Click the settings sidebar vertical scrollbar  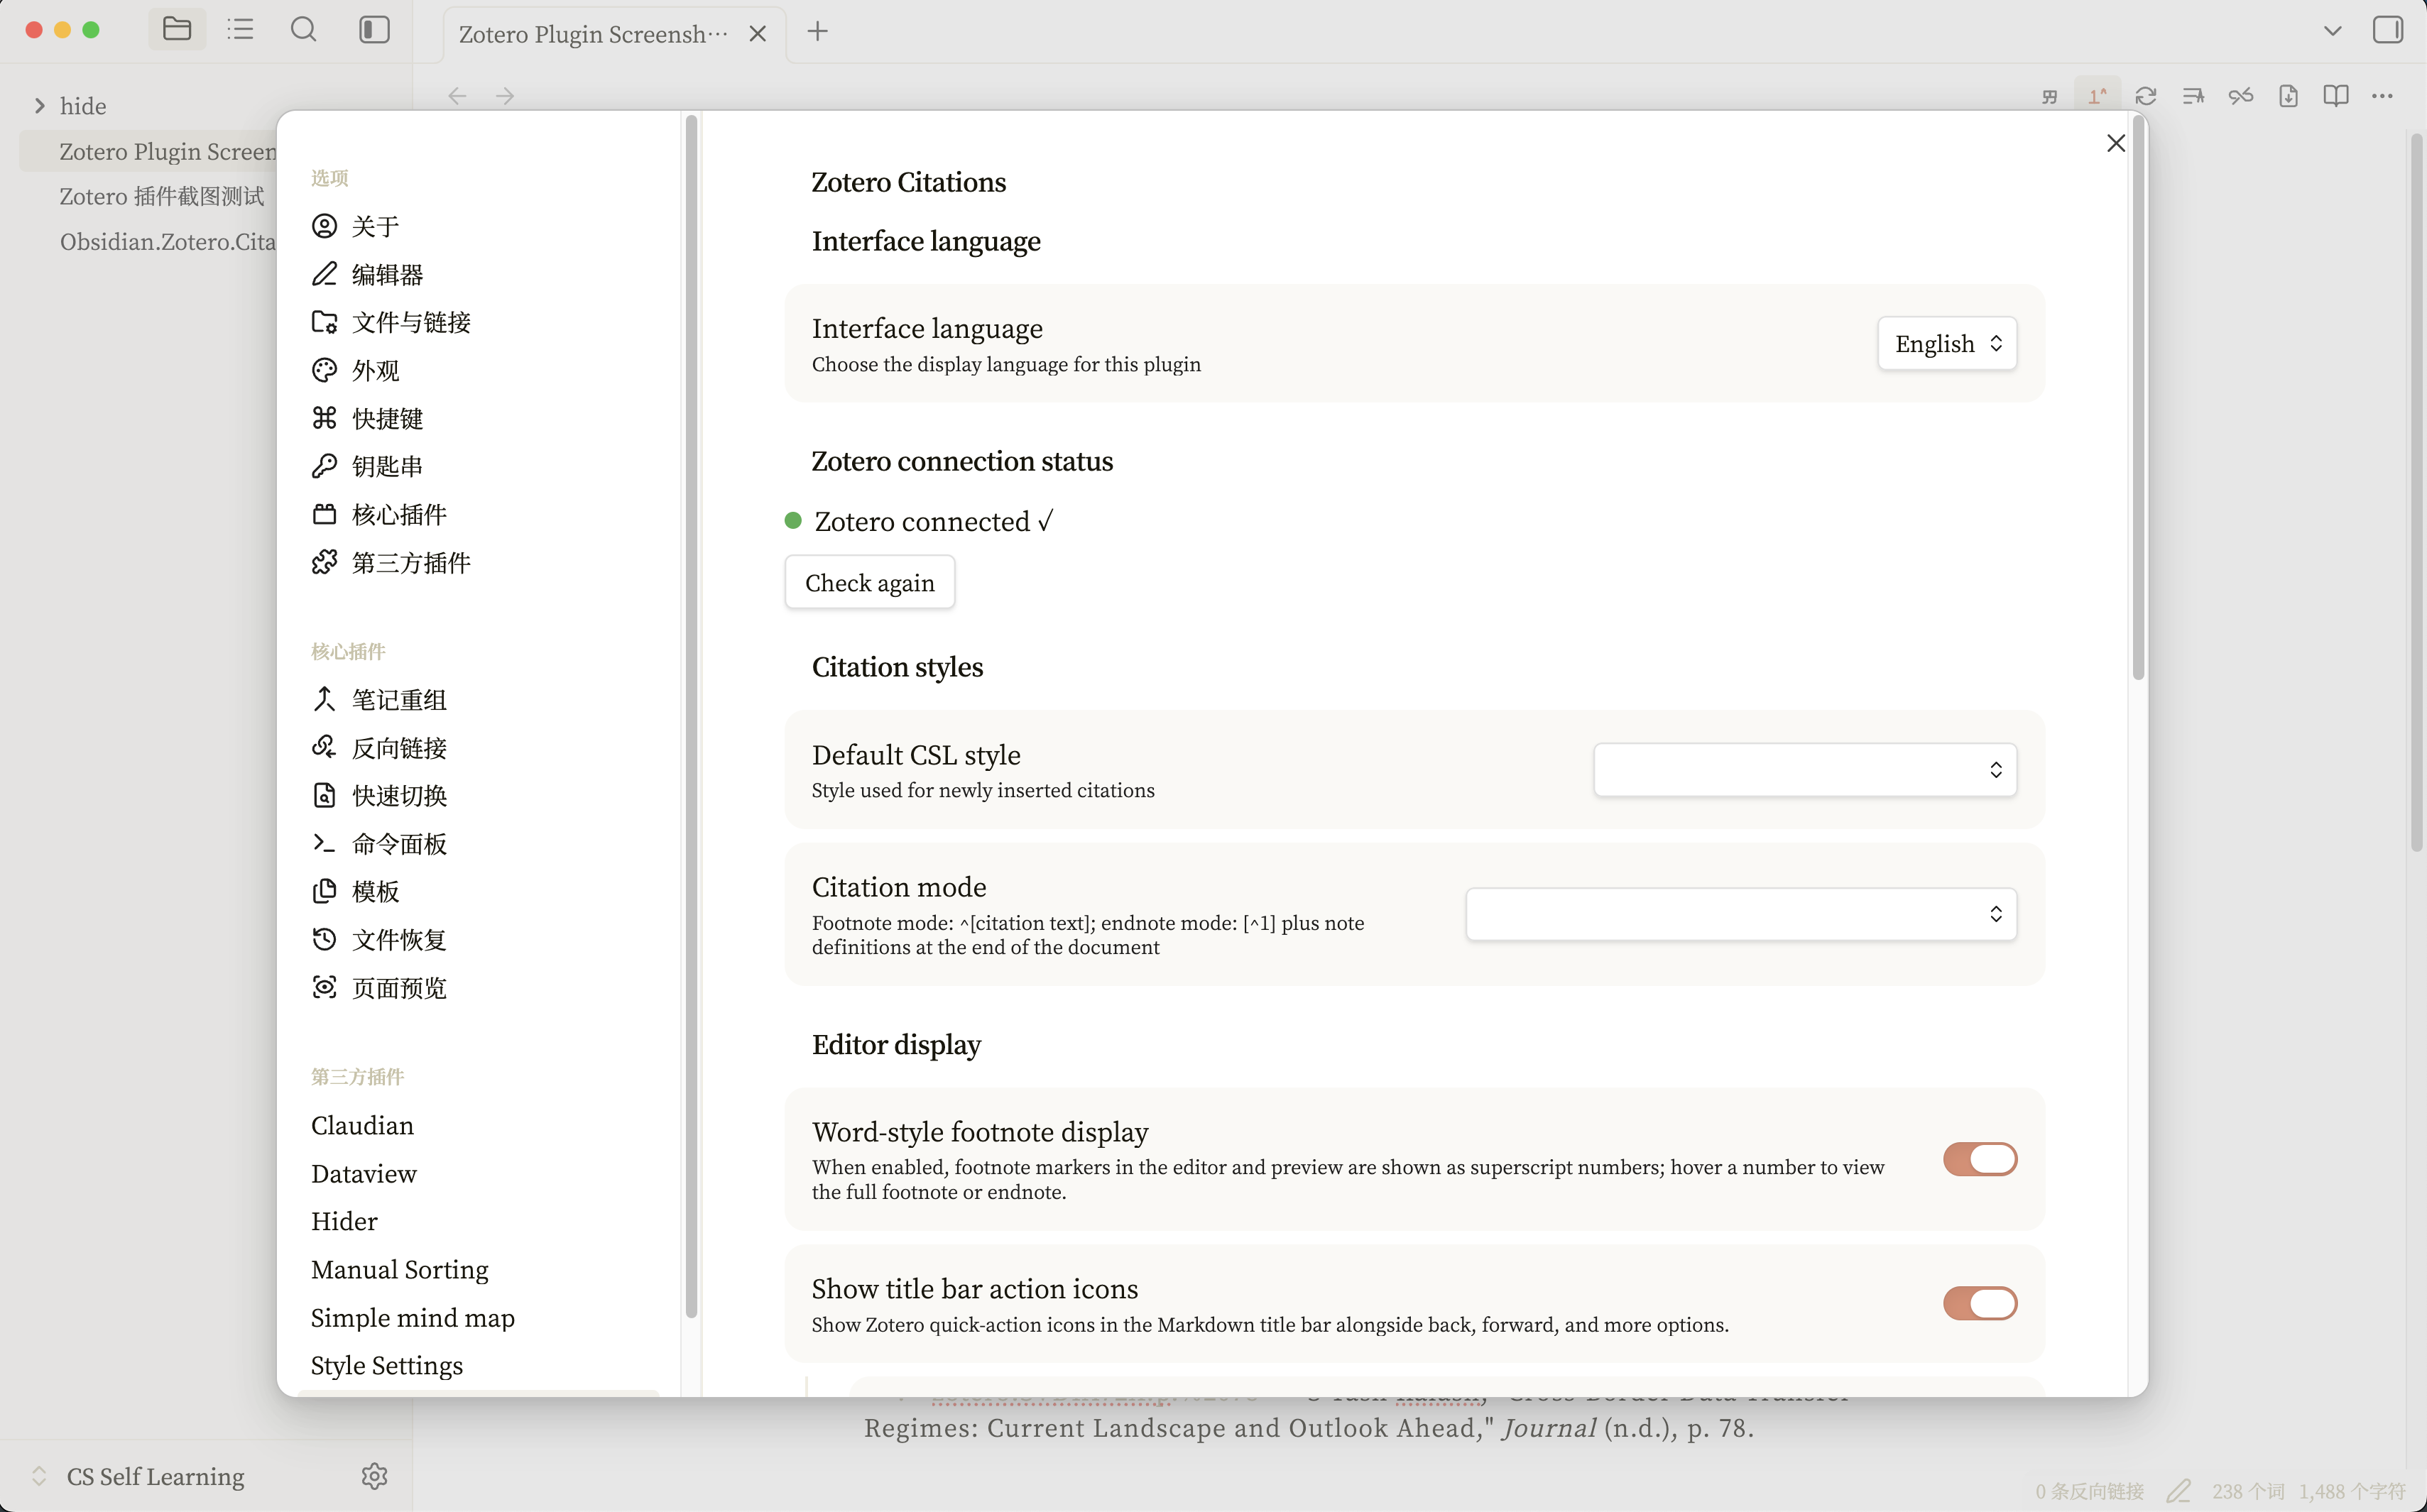(x=691, y=717)
